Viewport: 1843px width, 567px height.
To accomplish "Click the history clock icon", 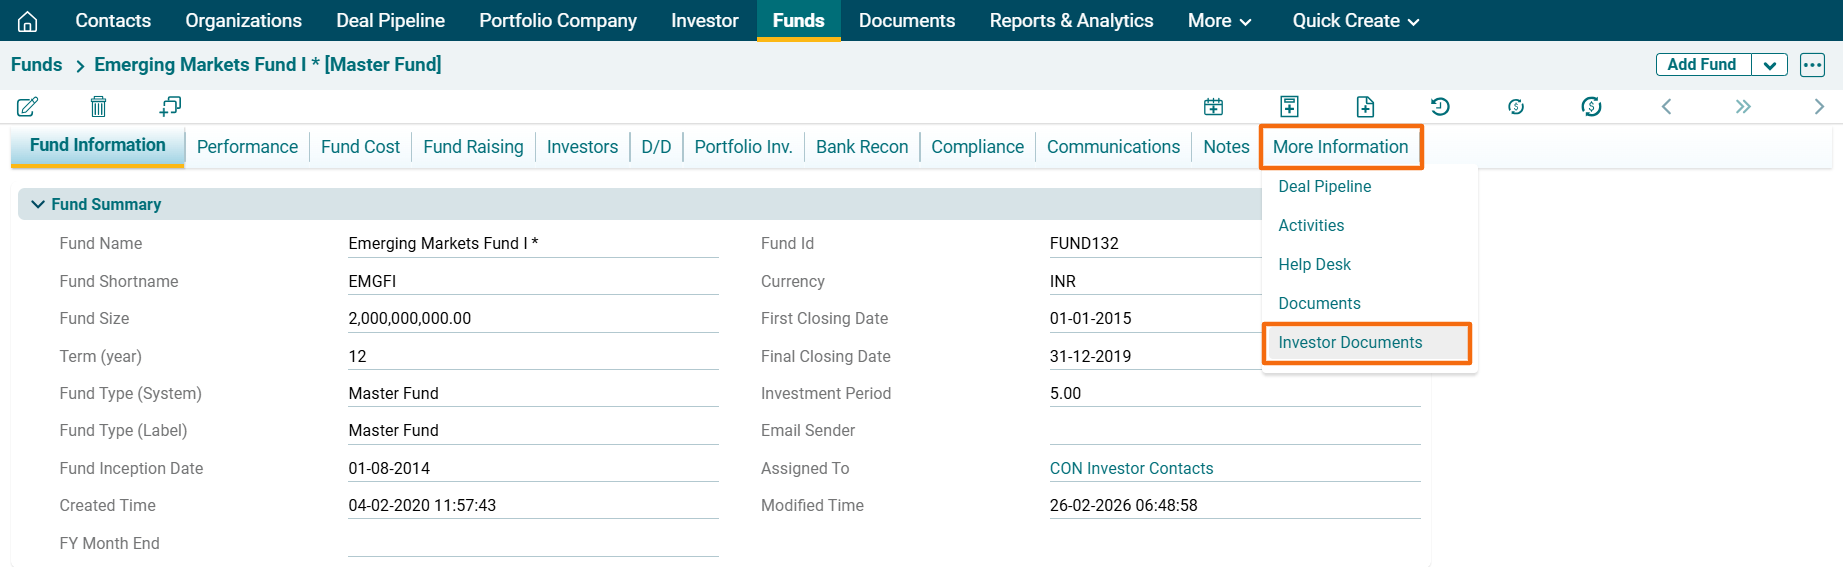I will (1440, 107).
